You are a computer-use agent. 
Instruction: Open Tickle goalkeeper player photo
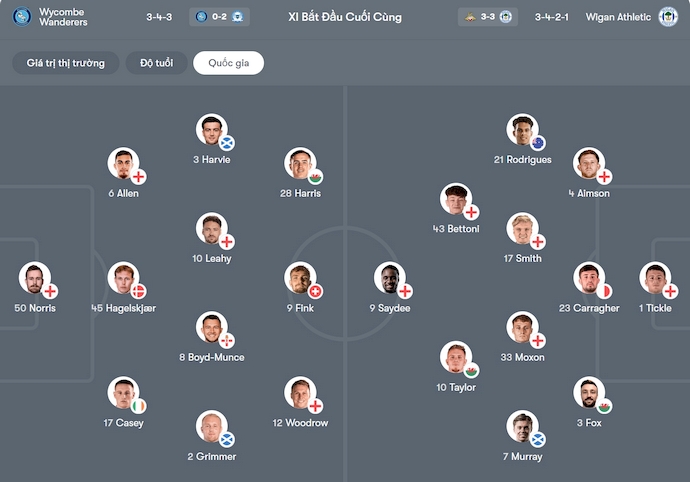click(x=655, y=279)
